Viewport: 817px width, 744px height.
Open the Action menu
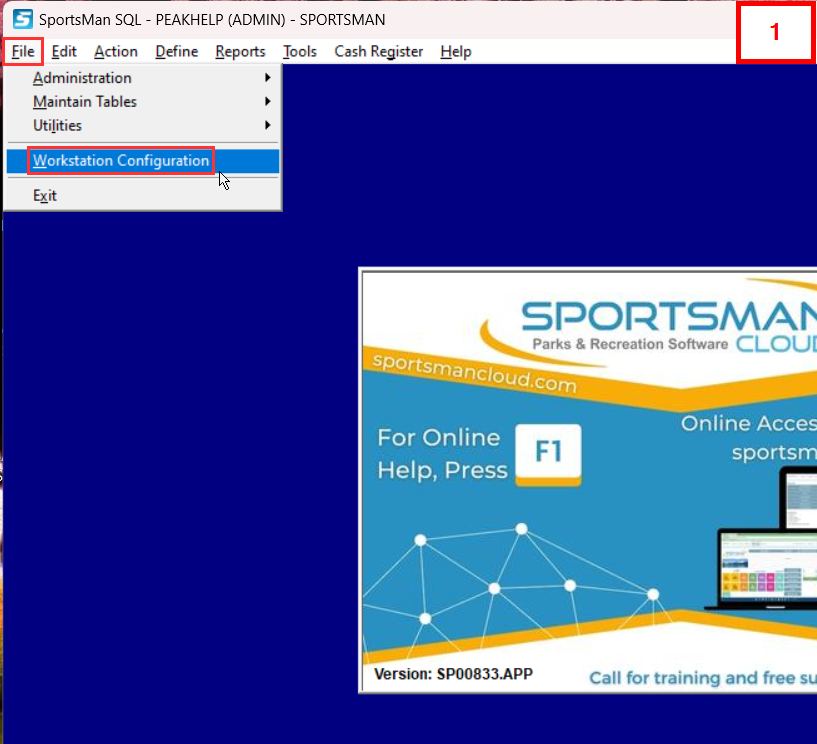click(116, 51)
